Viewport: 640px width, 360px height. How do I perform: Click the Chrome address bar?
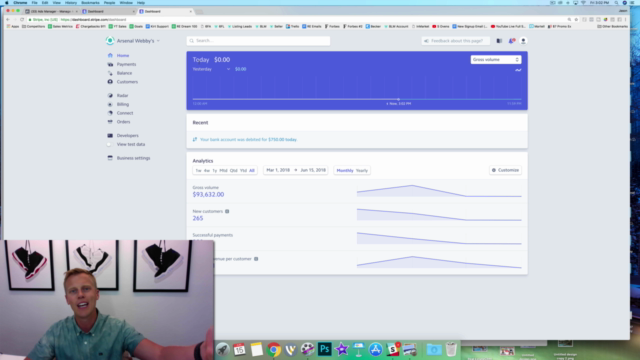click(298, 19)
